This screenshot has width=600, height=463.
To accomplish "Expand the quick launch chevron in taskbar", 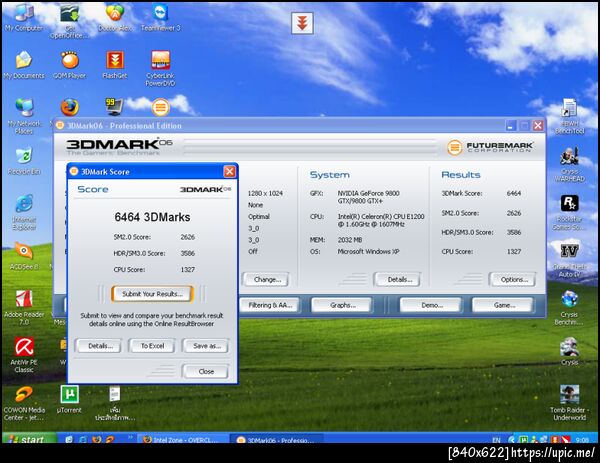I will [130, 437].
